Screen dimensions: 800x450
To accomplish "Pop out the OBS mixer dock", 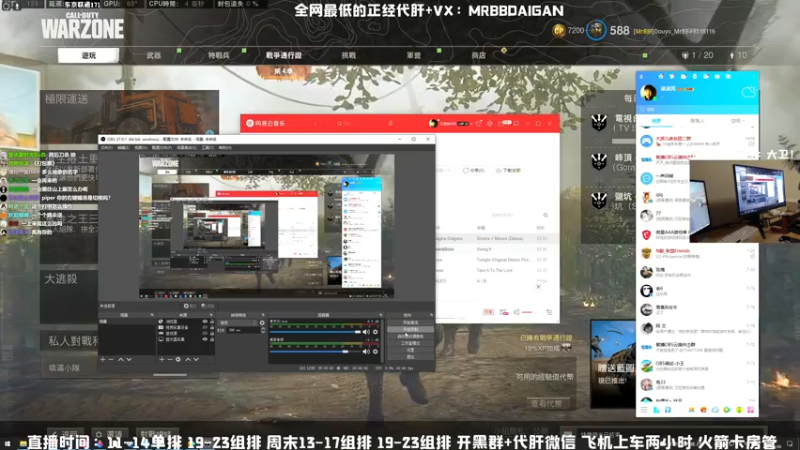I will (380, 315).
